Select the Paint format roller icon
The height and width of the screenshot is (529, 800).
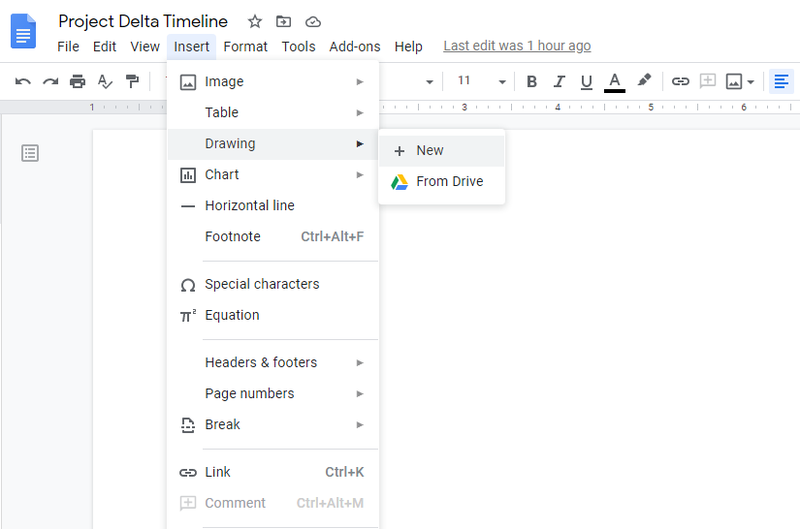coord(132,81)
